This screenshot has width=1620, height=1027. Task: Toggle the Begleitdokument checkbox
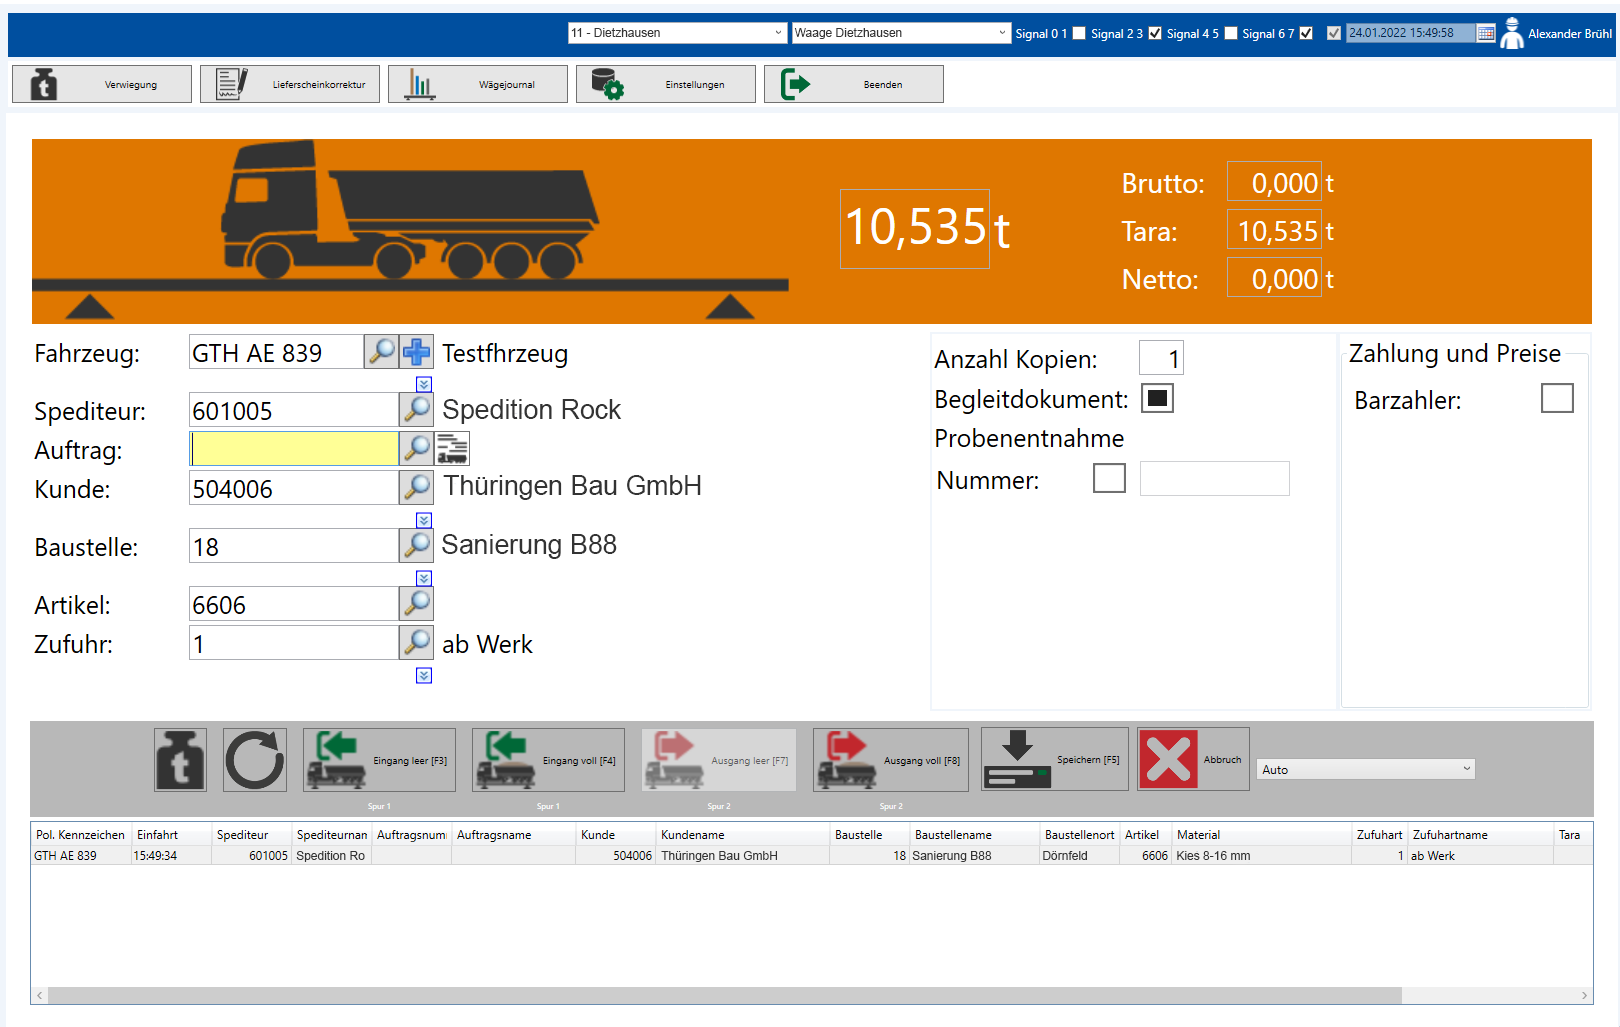pos(1157,398)
